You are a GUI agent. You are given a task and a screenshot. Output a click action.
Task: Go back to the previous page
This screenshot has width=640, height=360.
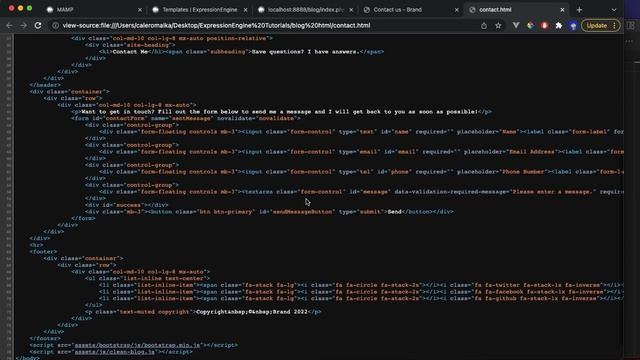[9, 25]
